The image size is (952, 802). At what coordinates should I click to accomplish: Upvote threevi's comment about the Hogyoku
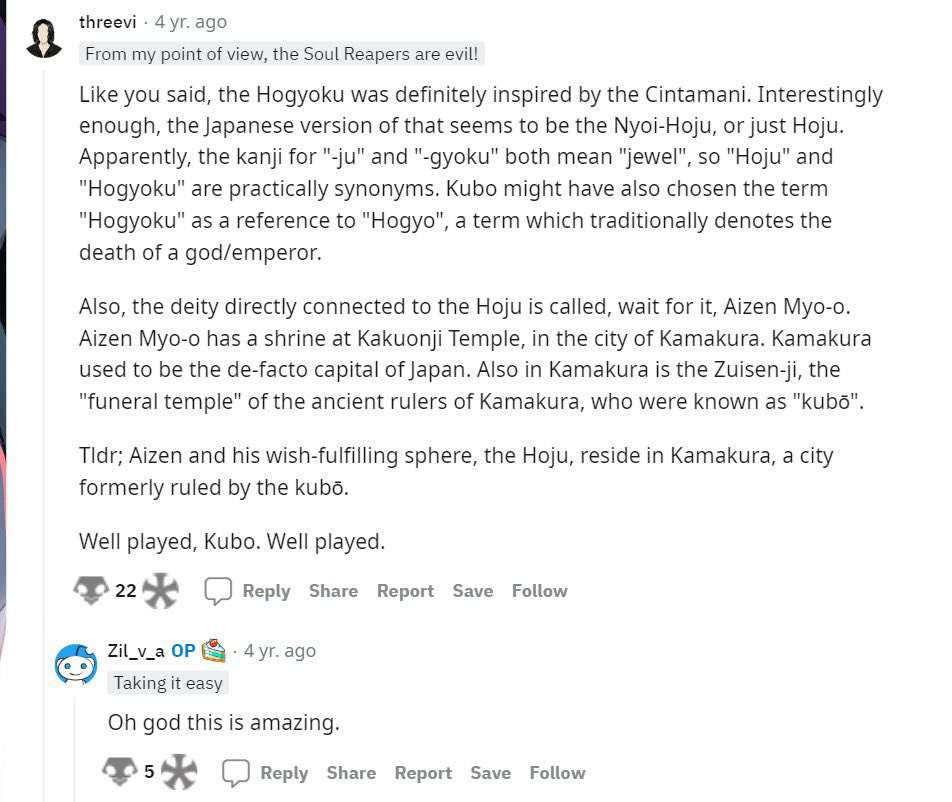tap(91, 590)
